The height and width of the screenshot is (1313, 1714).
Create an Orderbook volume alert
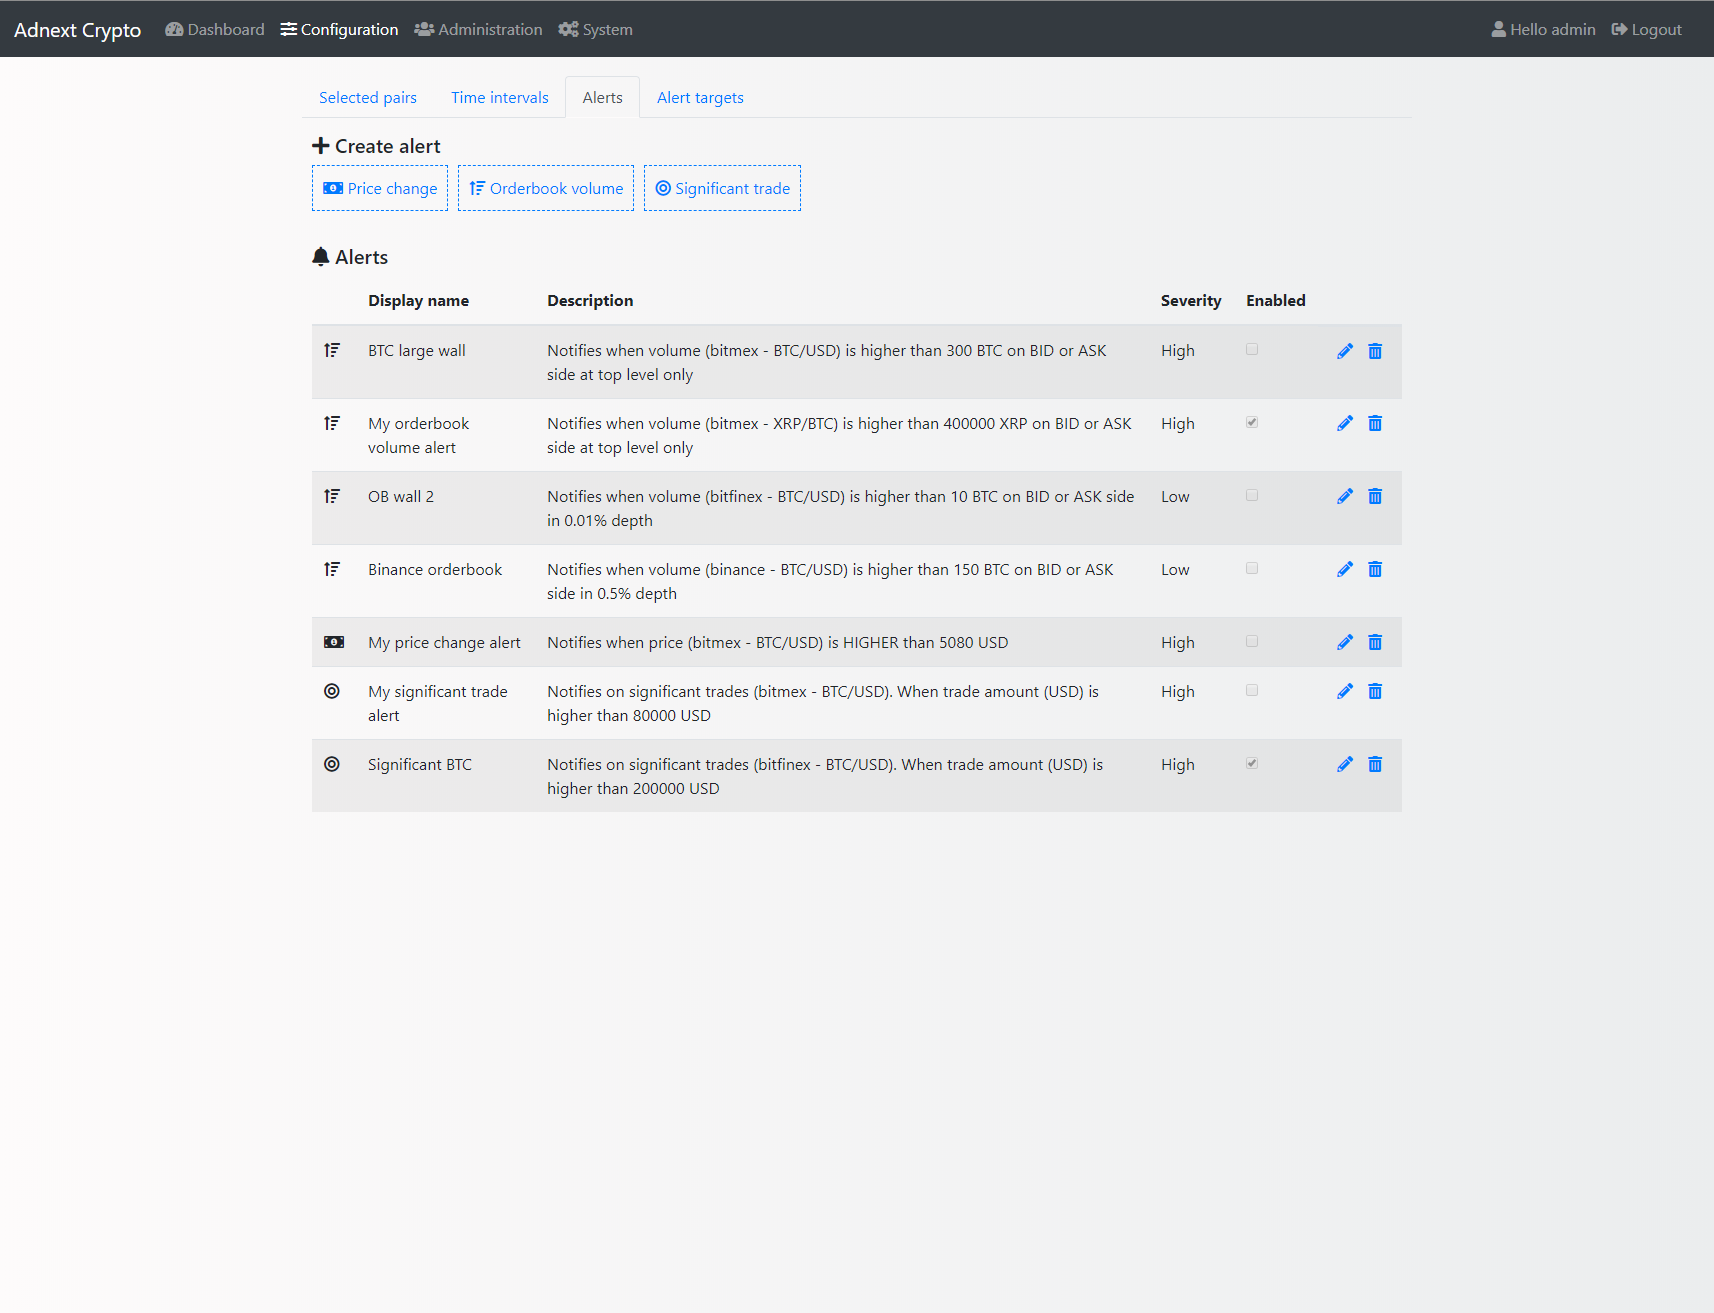point(546,188)
